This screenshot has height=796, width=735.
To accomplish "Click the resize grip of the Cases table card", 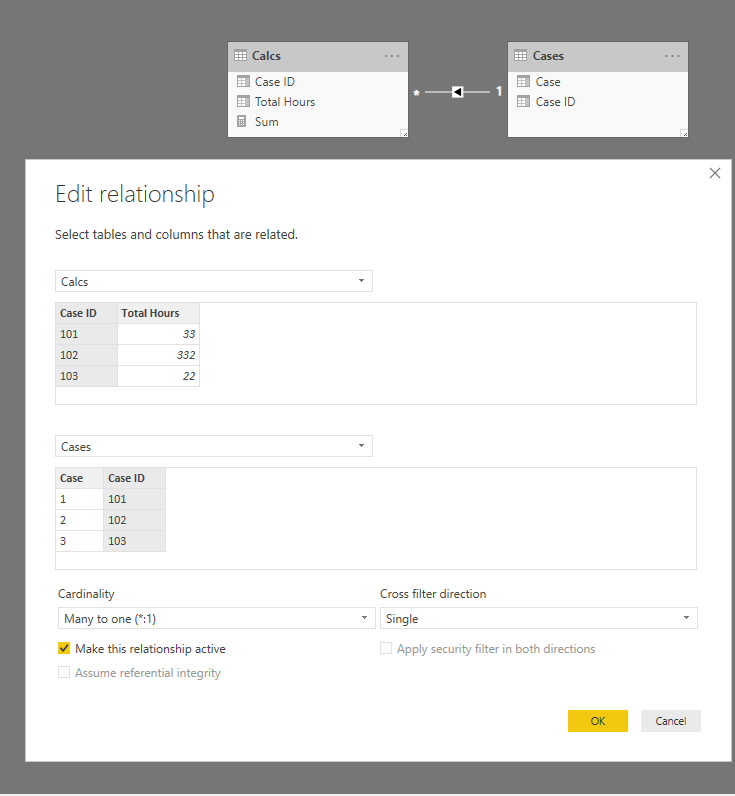I will coord(684,134).
